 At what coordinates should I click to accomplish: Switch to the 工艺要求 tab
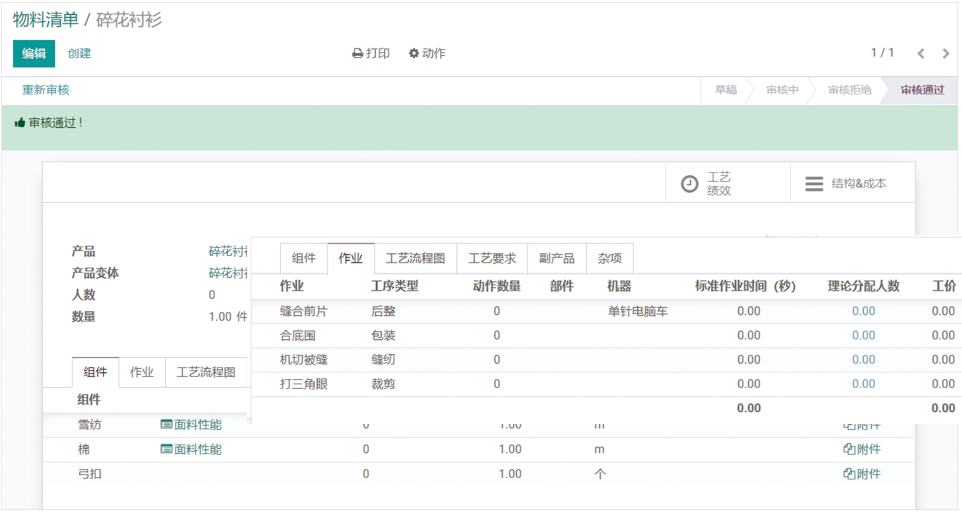[x=492, y=258]
